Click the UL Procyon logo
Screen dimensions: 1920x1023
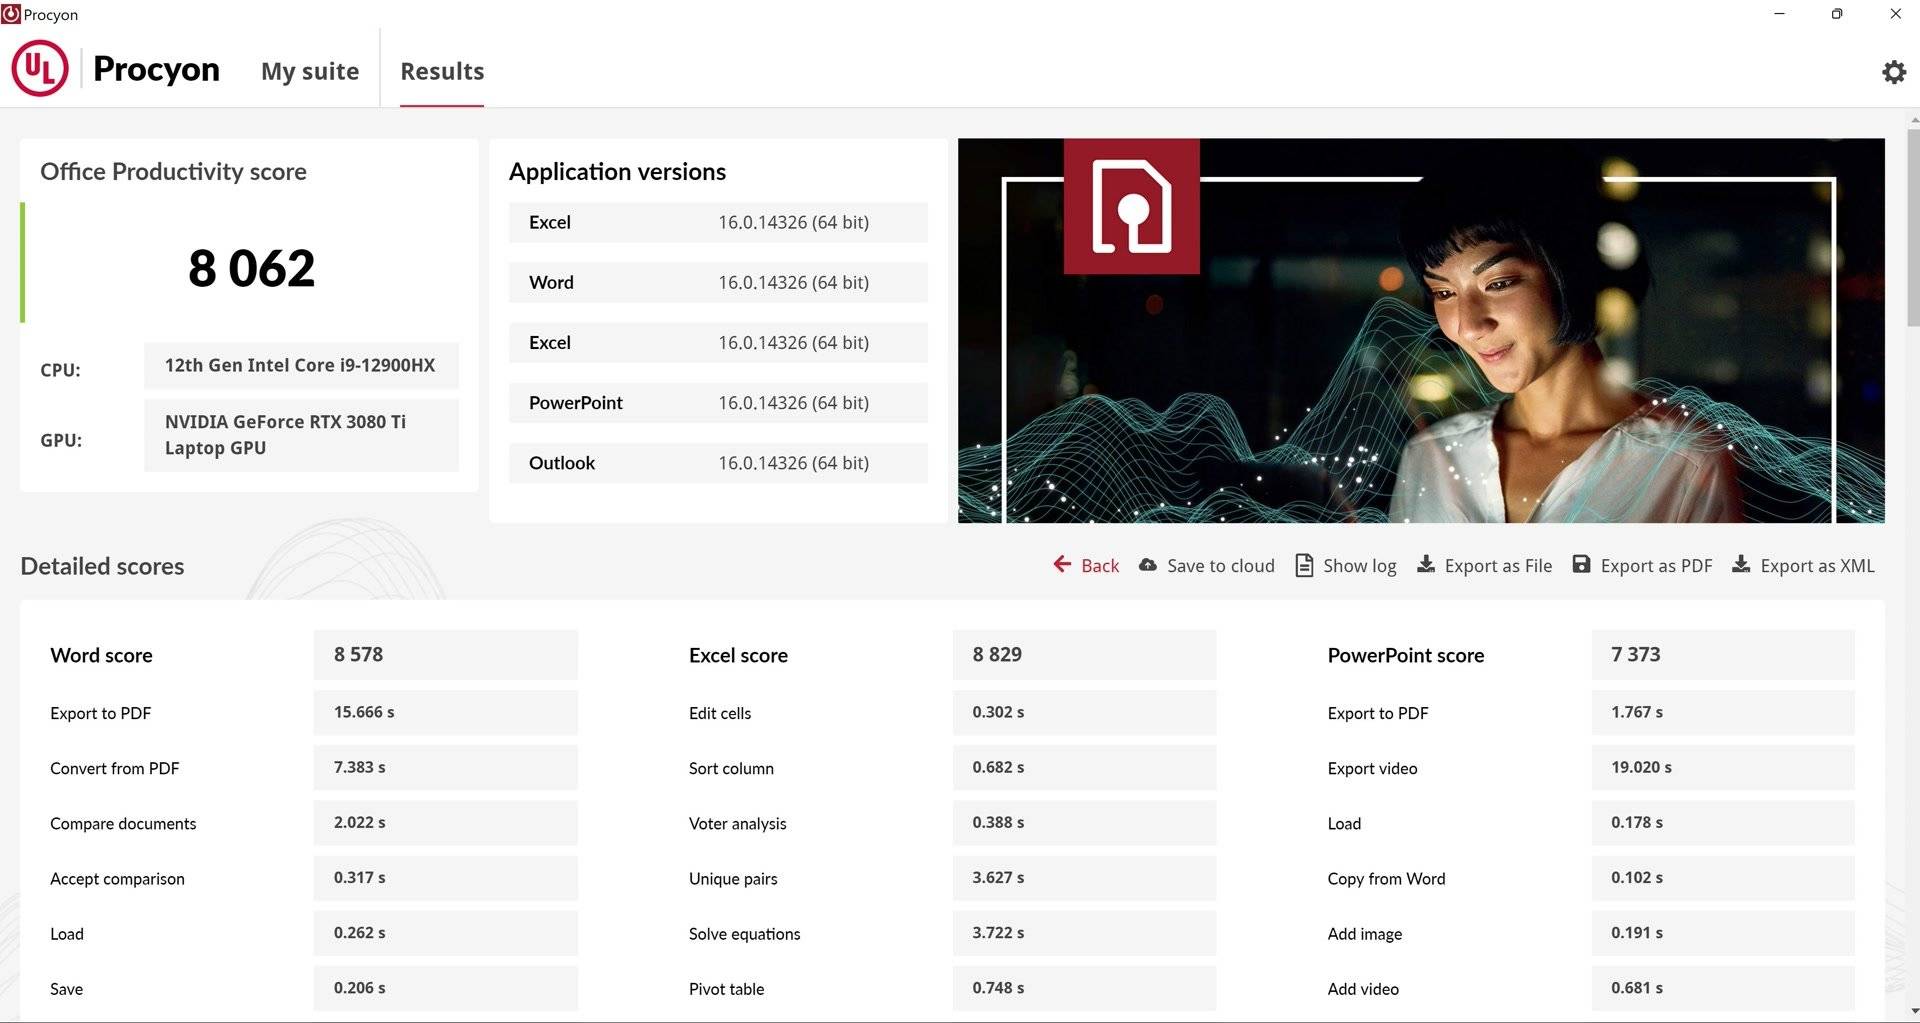pos(40,69)
